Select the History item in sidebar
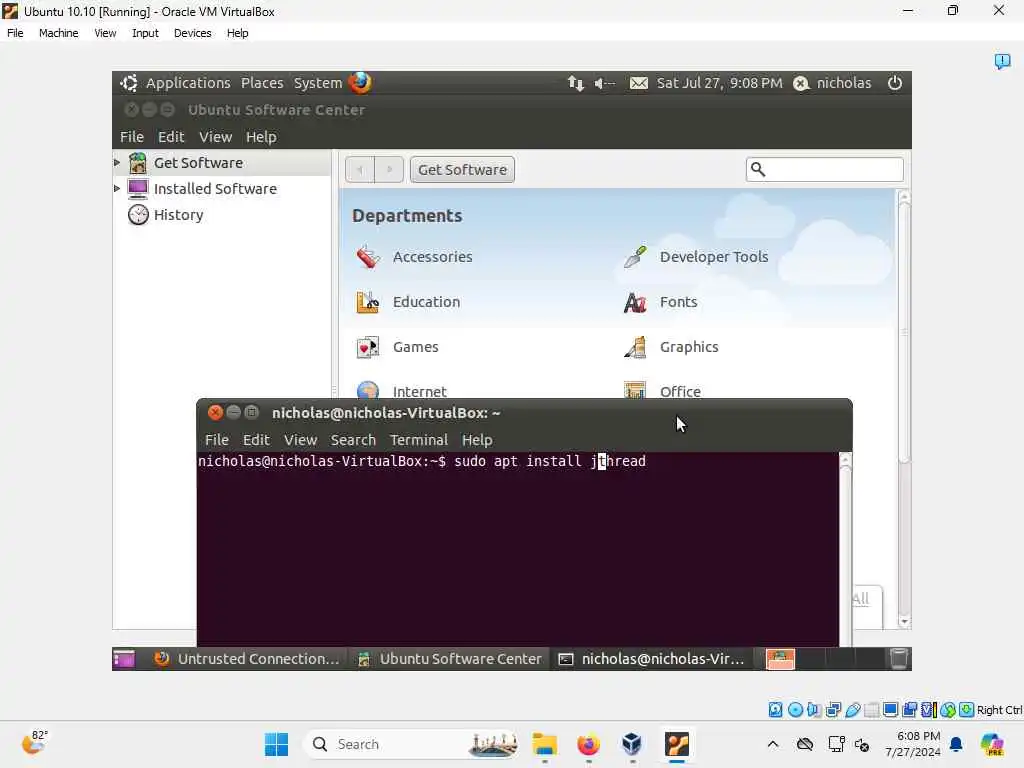Viewport: 1024px width, 768px height. coord(178,215)
